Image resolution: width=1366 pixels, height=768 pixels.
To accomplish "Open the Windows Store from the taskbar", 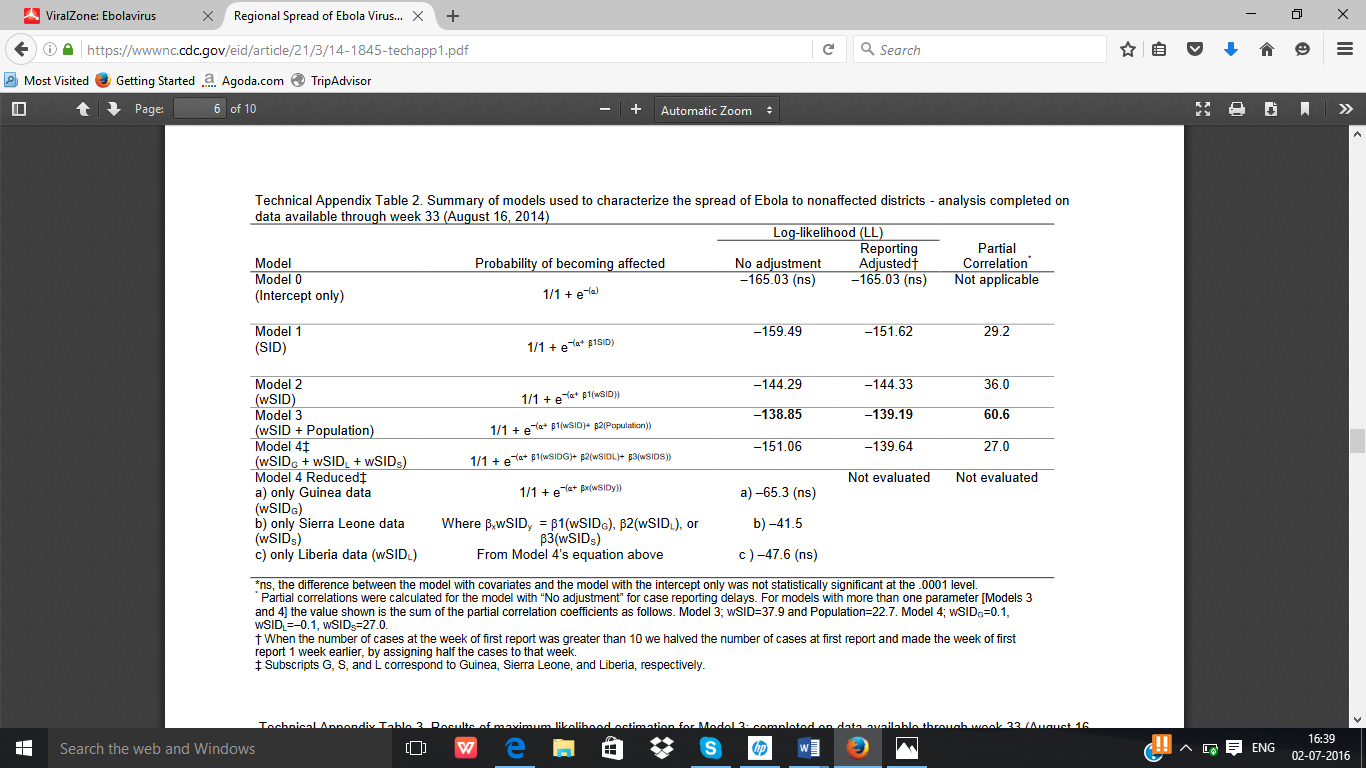I will coord(613,748).
